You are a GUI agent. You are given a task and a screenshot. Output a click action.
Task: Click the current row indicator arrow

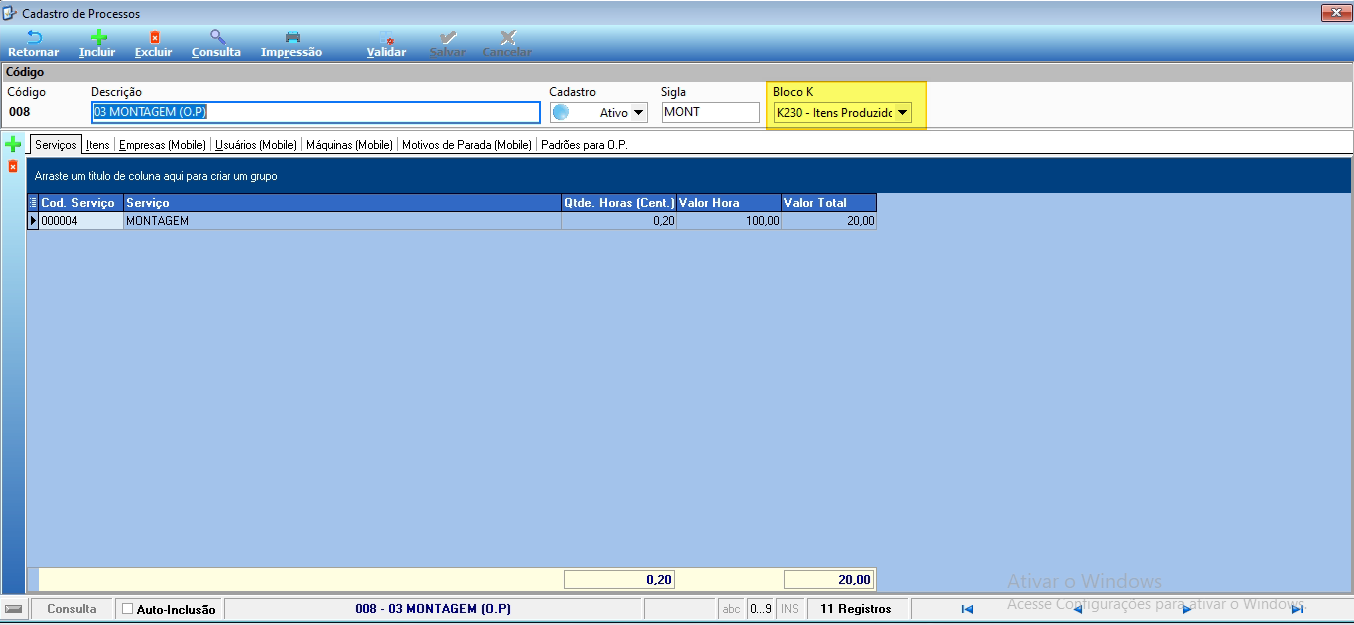33,221
